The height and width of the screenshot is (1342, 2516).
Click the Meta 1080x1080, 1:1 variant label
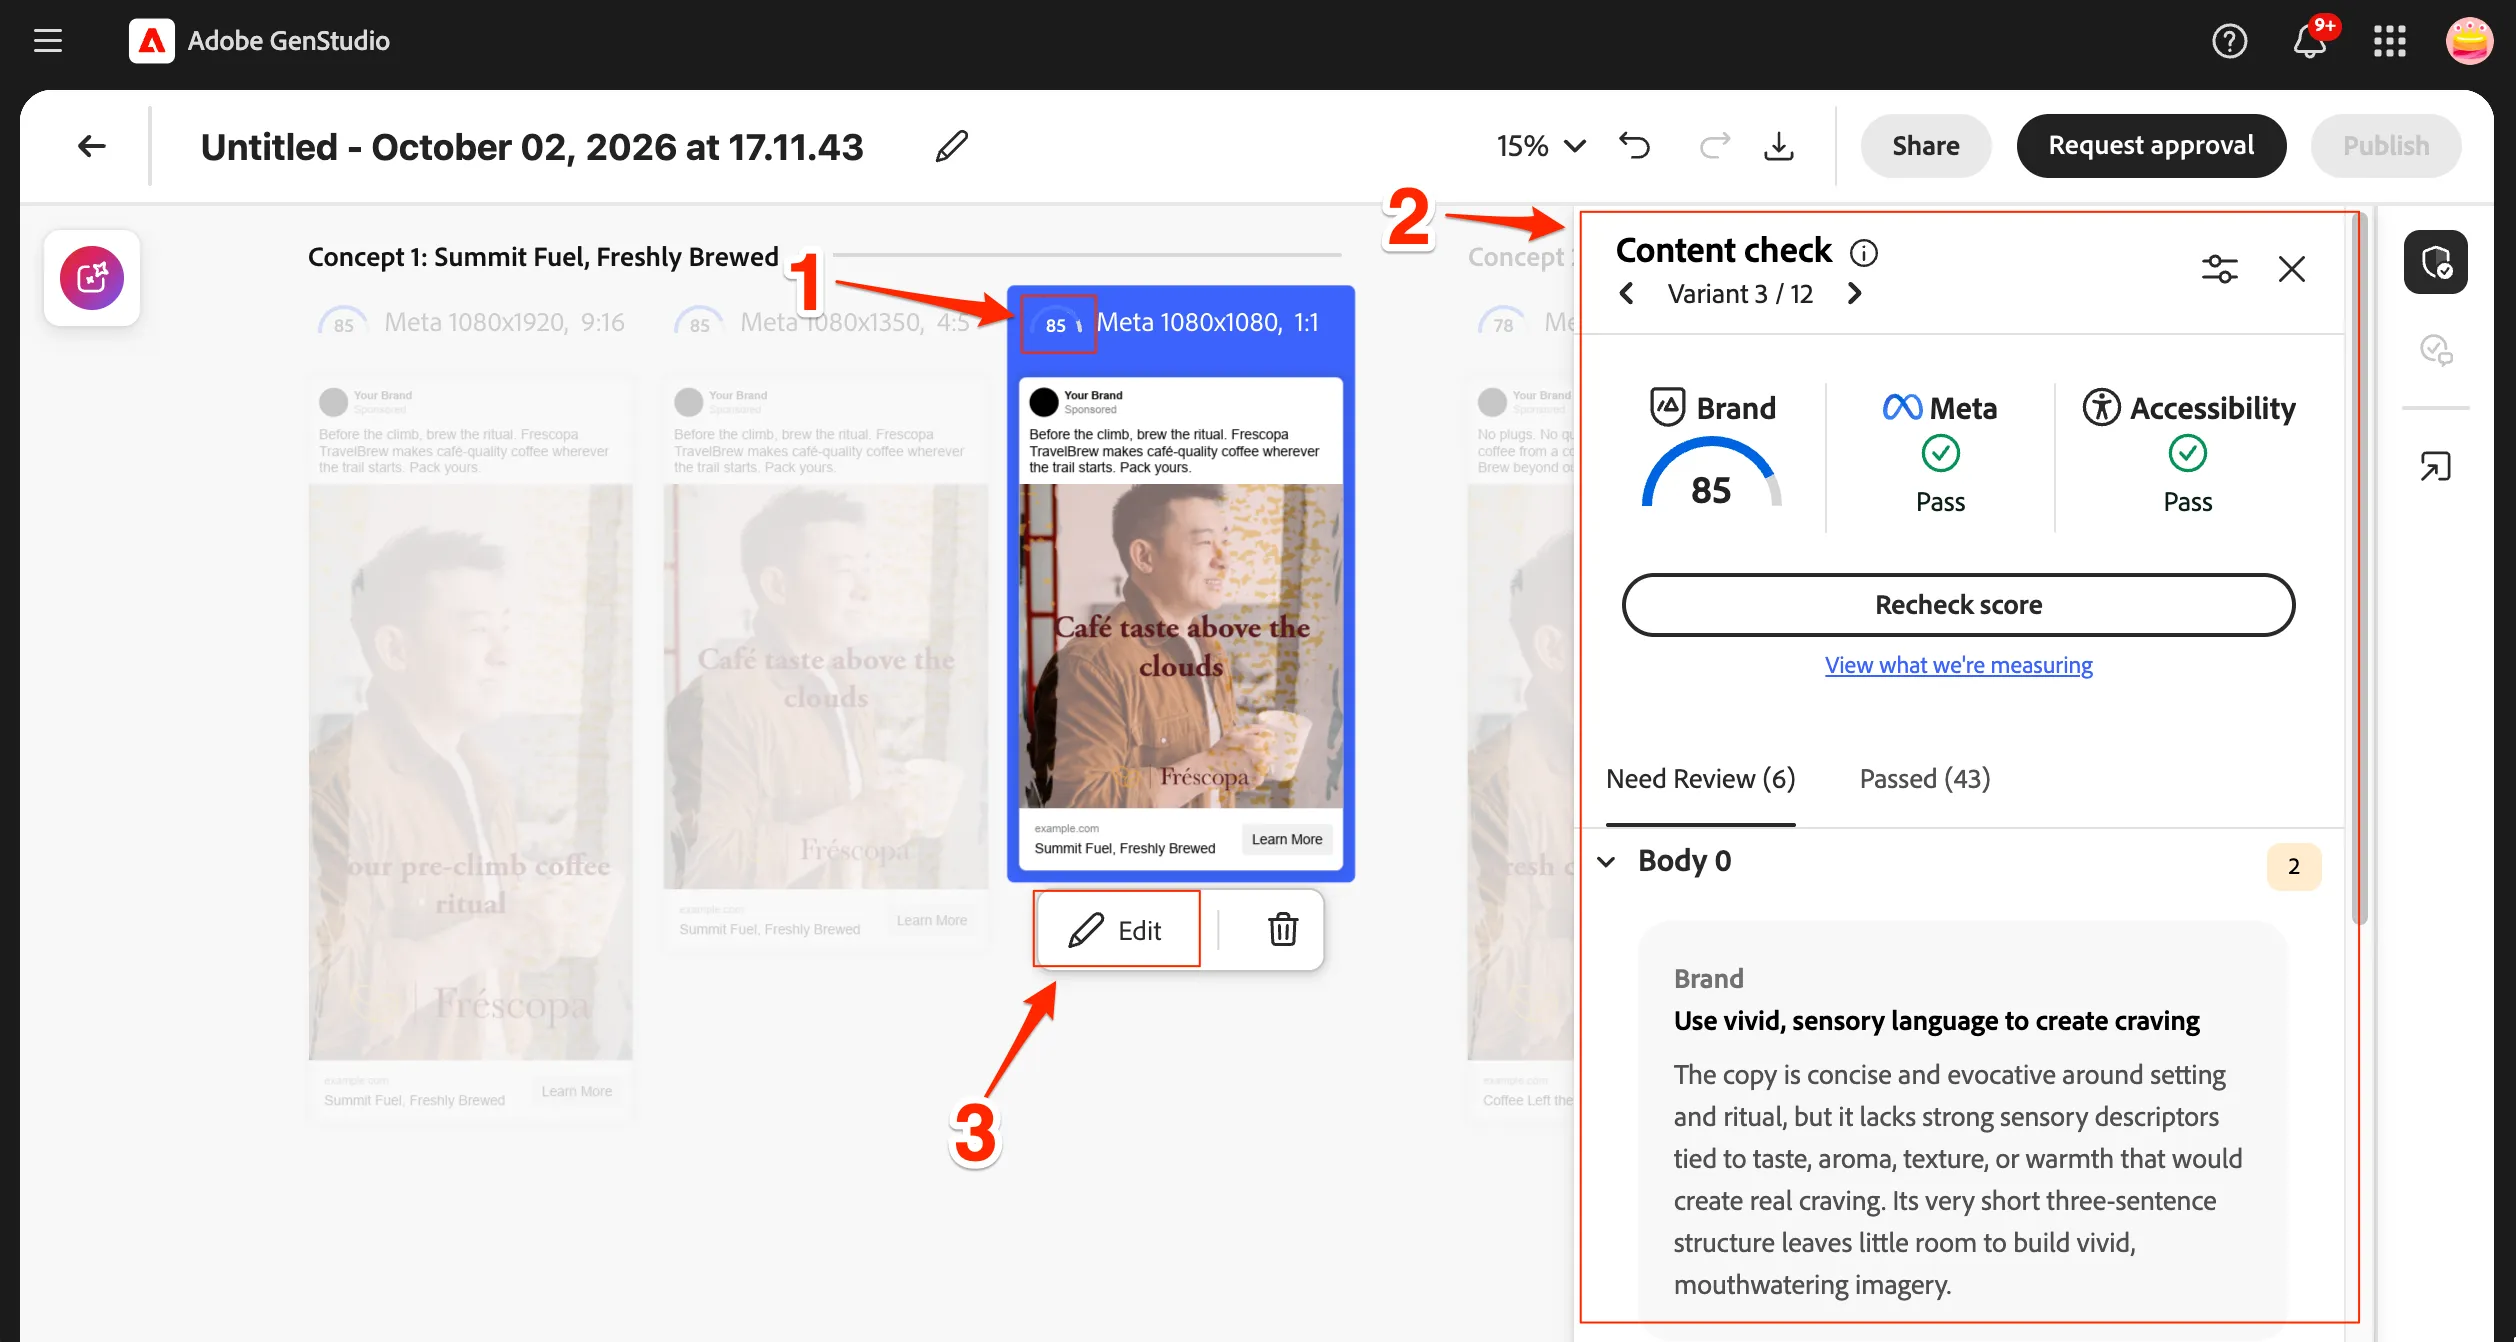1207,322
